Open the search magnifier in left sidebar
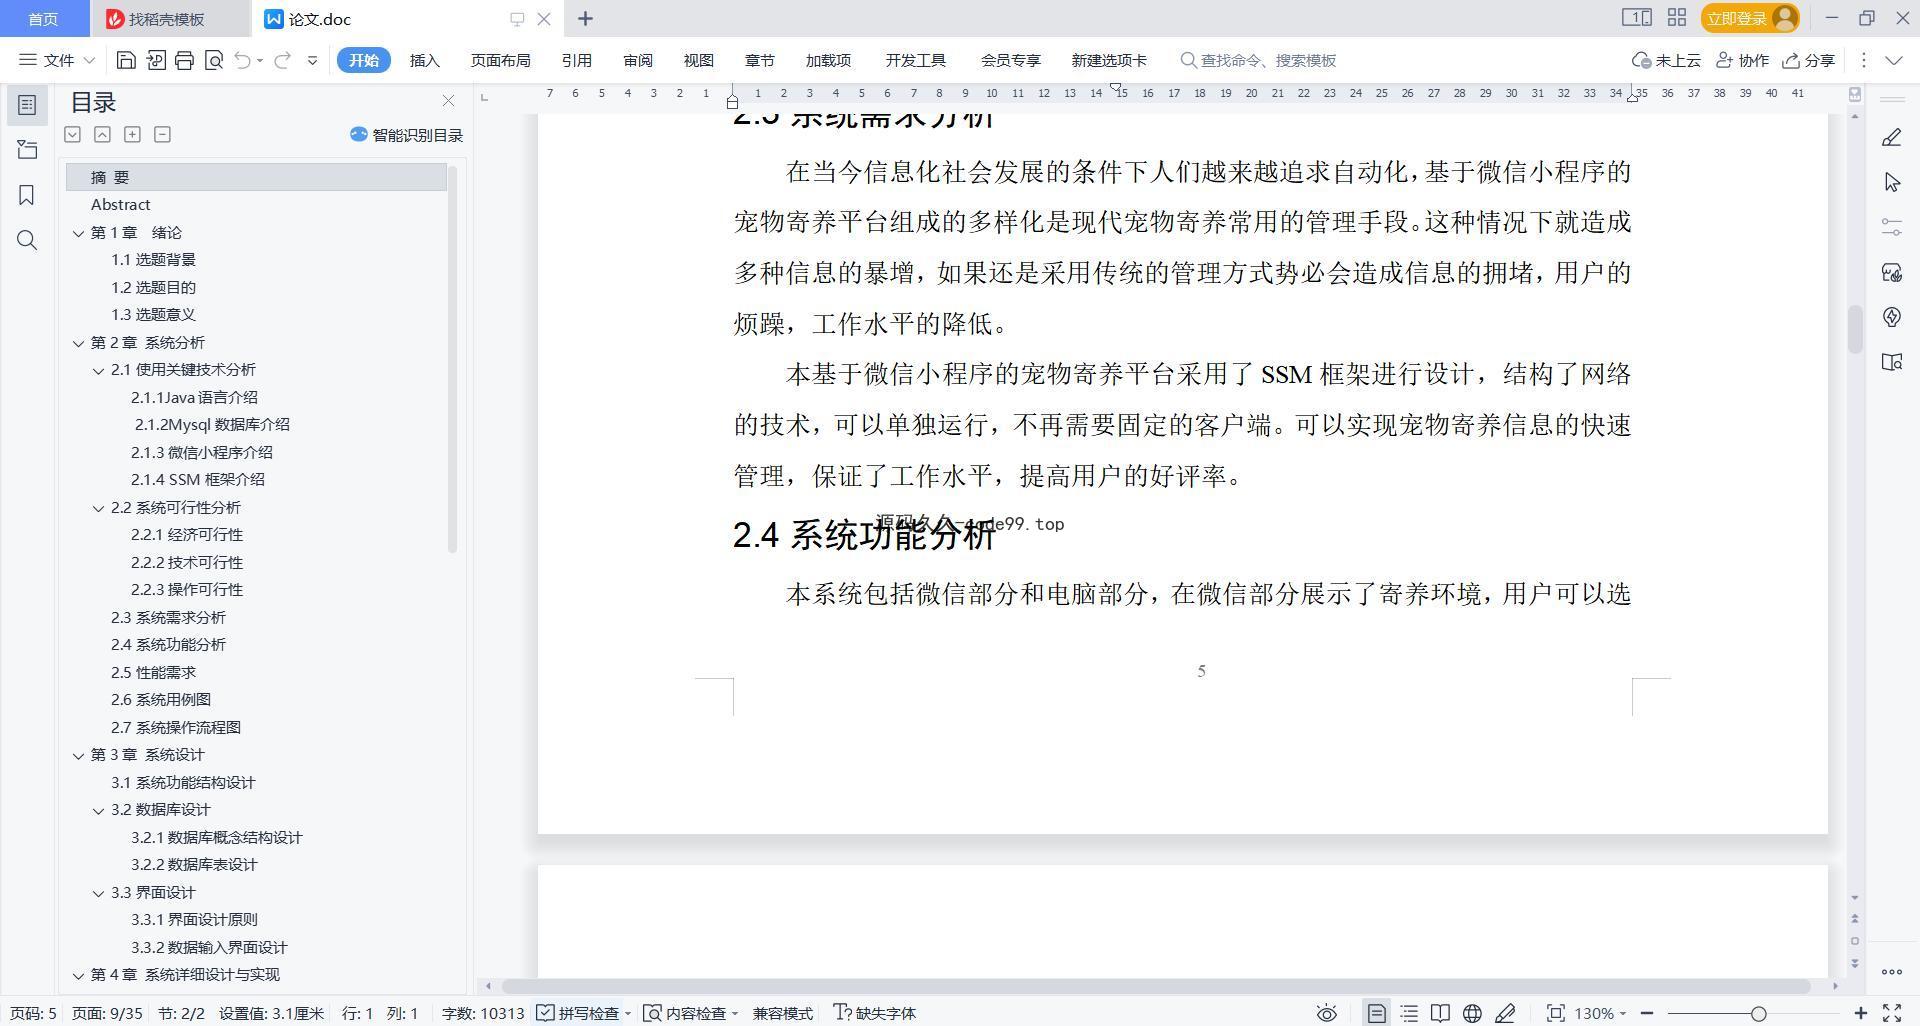 27,240
